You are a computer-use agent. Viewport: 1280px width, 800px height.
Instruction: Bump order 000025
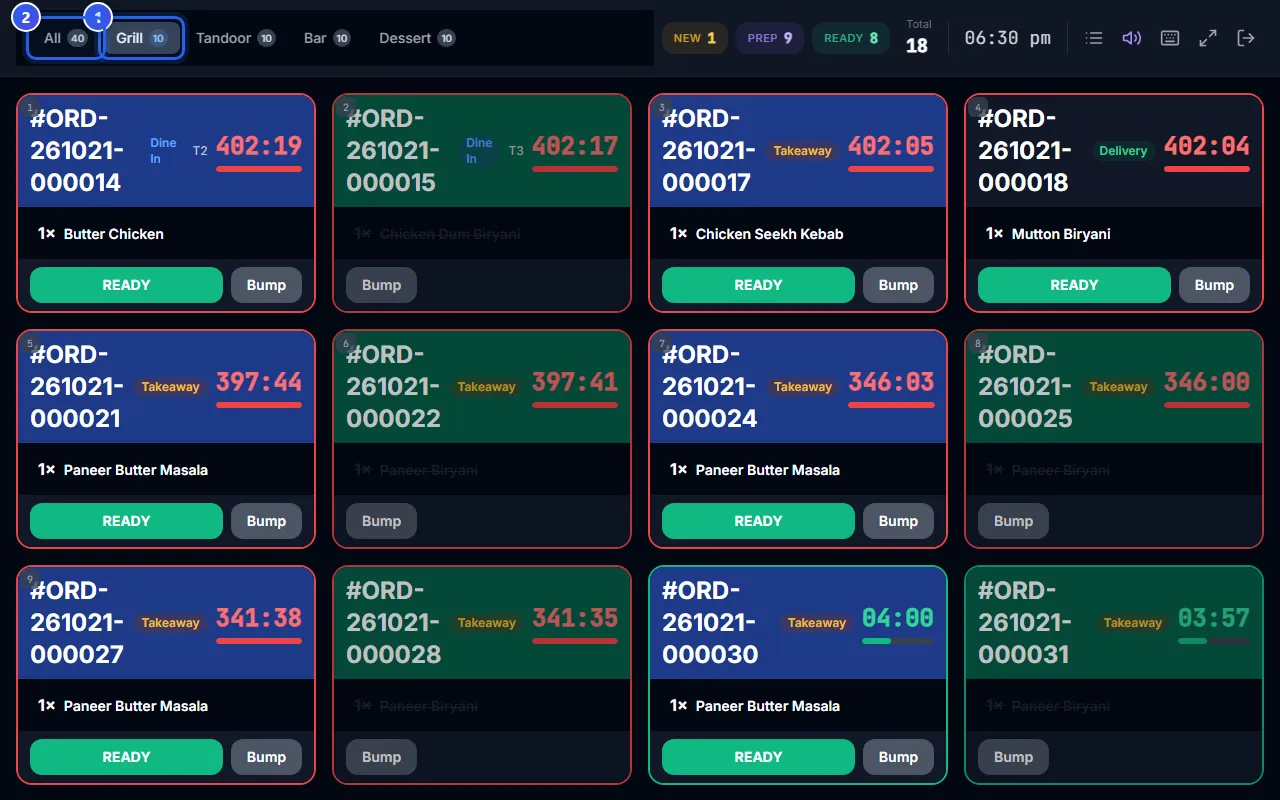click(1013, 521)
